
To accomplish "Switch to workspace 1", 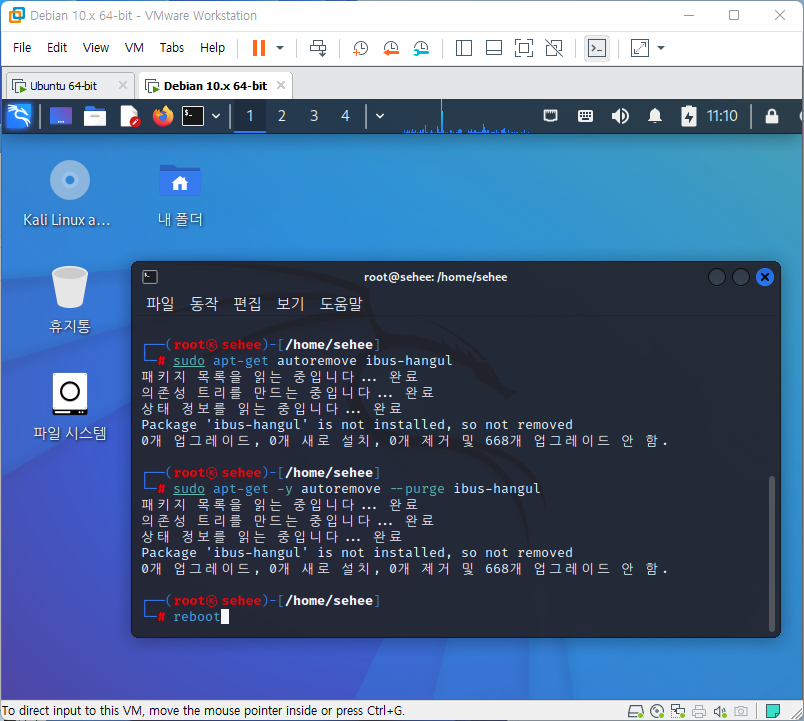I will pyautogui.click(x=250, y=116).
